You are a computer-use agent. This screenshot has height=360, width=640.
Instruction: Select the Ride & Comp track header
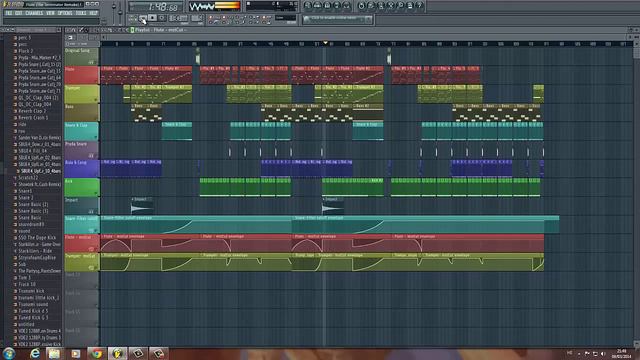81,168
